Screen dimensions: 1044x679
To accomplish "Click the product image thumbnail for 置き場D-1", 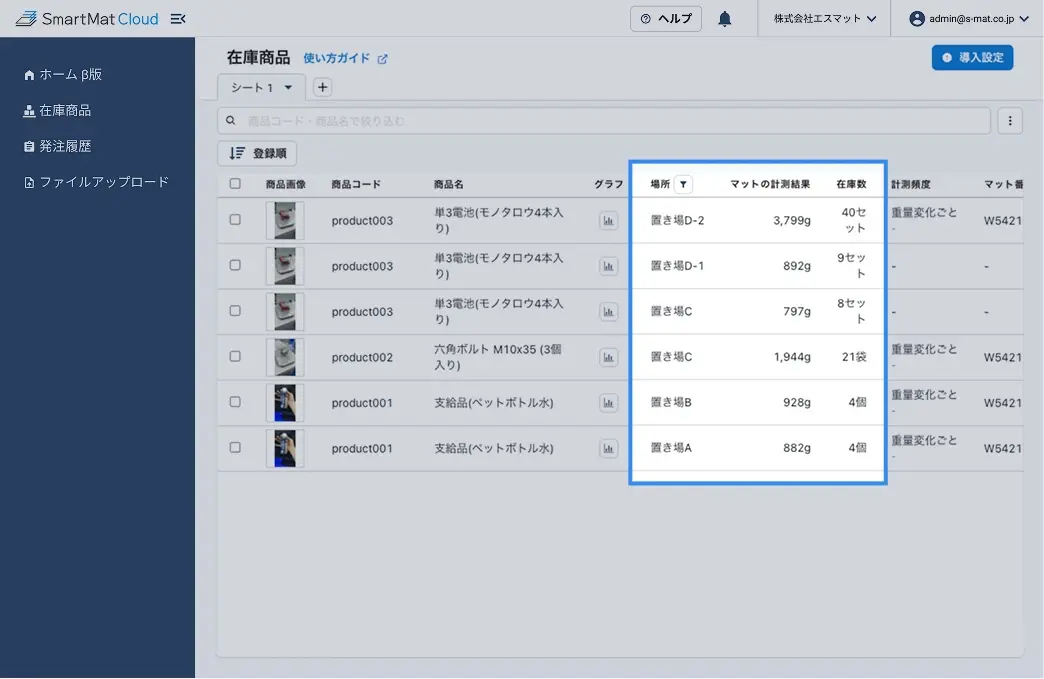I will point(285,266).
